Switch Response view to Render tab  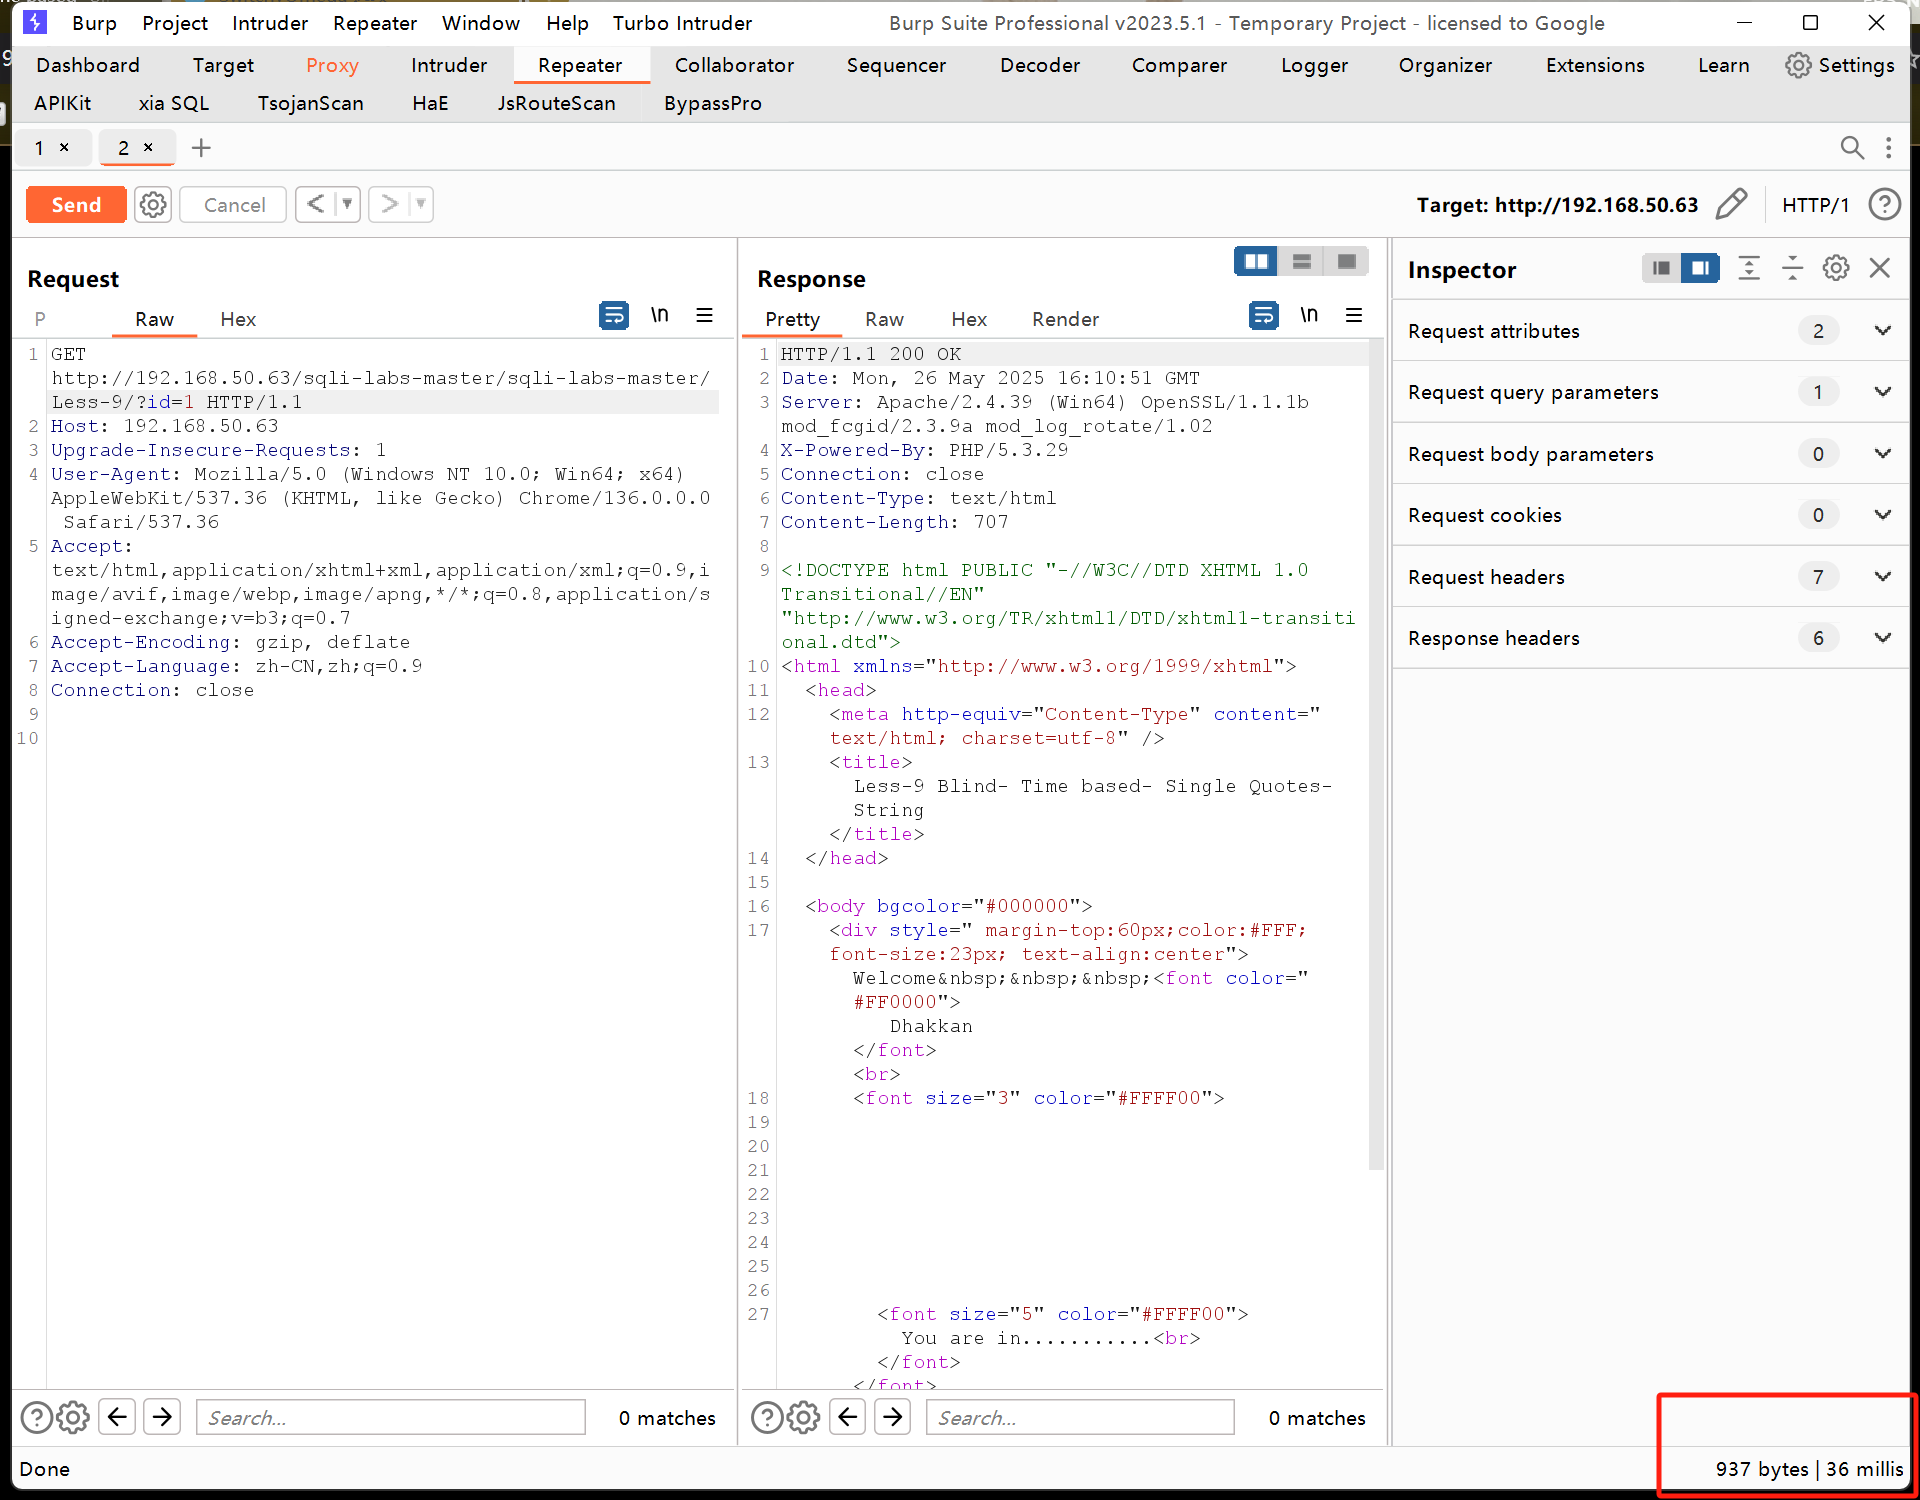[1065, 319]
